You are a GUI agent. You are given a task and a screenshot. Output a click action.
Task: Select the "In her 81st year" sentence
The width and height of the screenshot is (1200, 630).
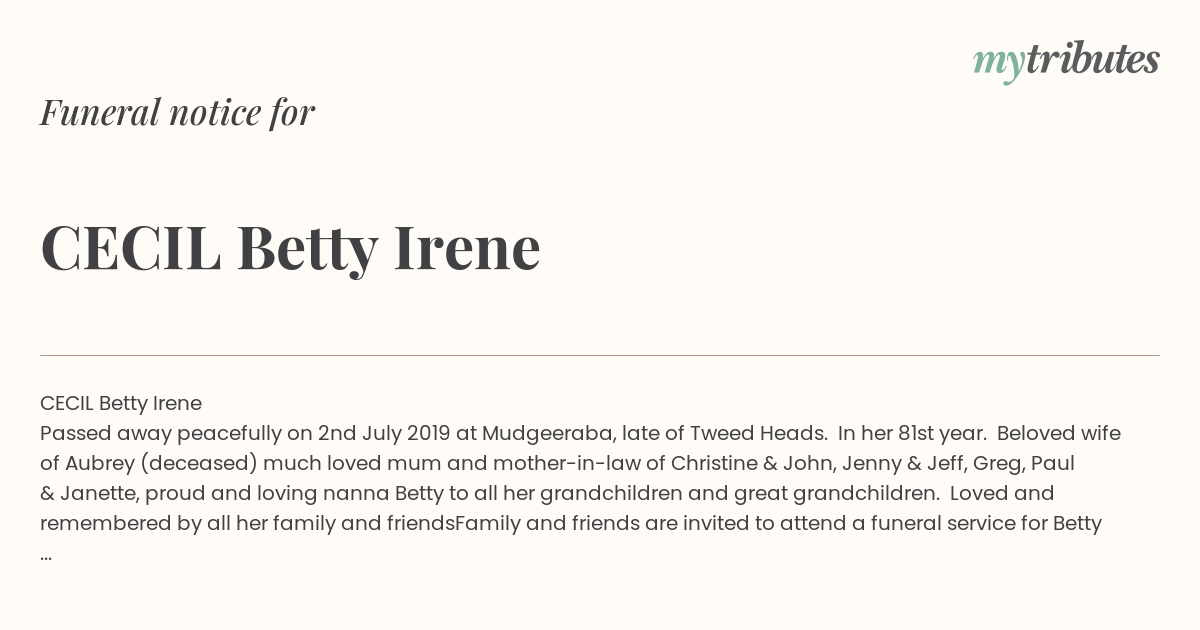pyautogui.click(x=911, y=433)
